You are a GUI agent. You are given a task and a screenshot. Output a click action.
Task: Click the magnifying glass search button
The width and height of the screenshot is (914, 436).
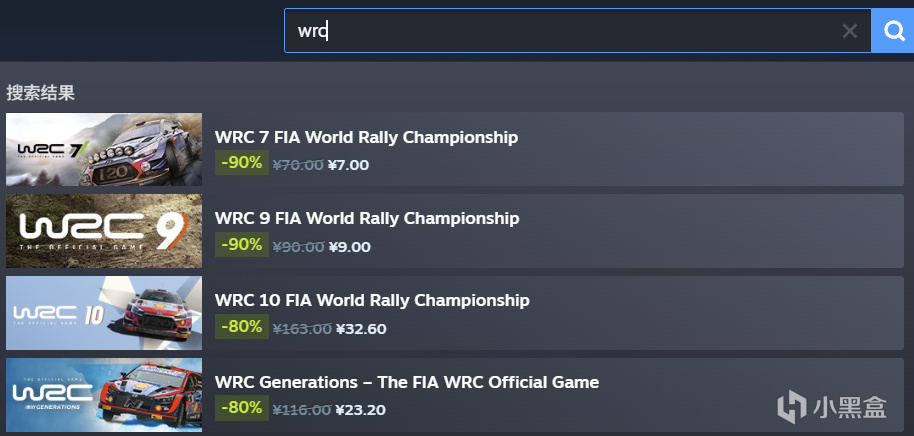click(x=893, y=31)
